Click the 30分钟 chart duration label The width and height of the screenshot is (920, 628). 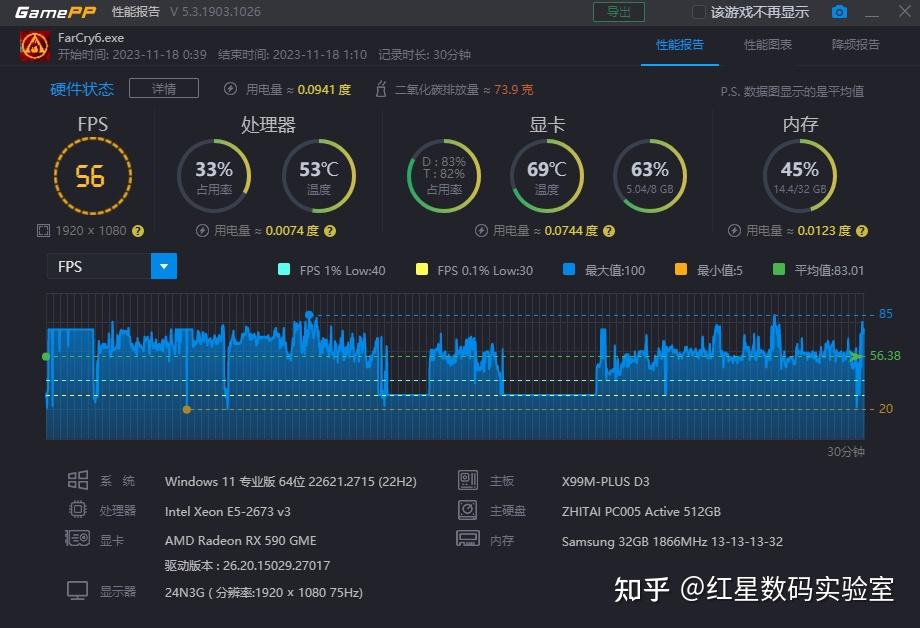(x=845, y=451)
